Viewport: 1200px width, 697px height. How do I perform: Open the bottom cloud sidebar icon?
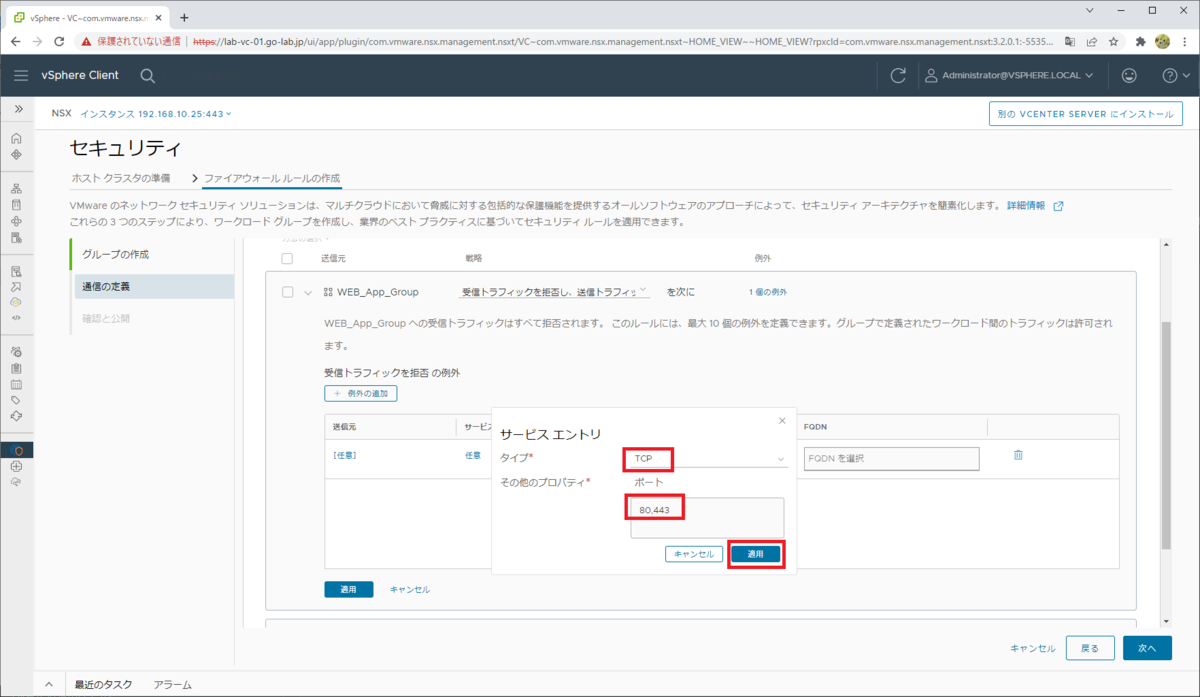click(16, 482)
